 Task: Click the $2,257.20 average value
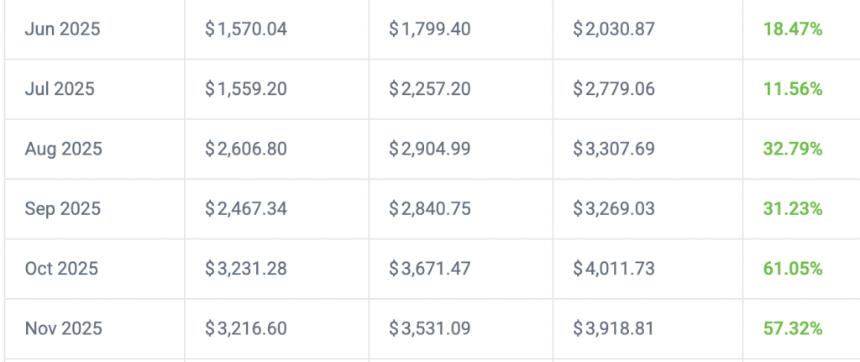pyautogui.click(x=429, y=89)
